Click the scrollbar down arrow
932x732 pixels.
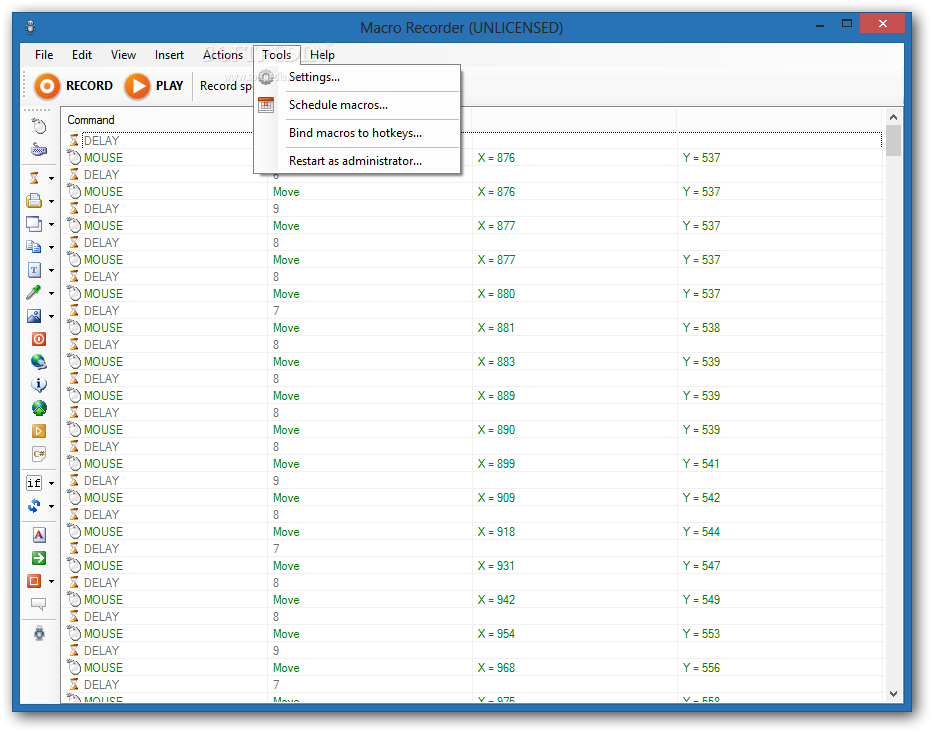point(893,694)
